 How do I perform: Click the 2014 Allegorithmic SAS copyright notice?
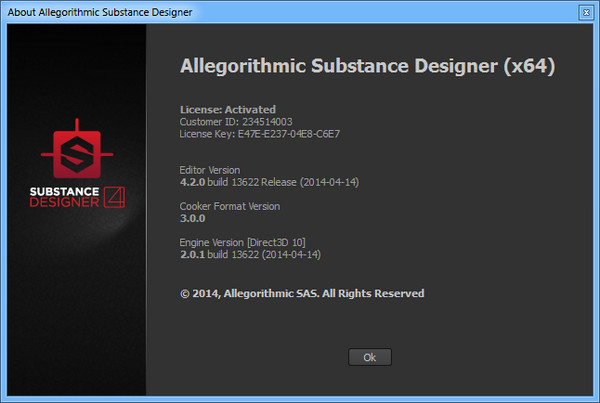(301, 293)
